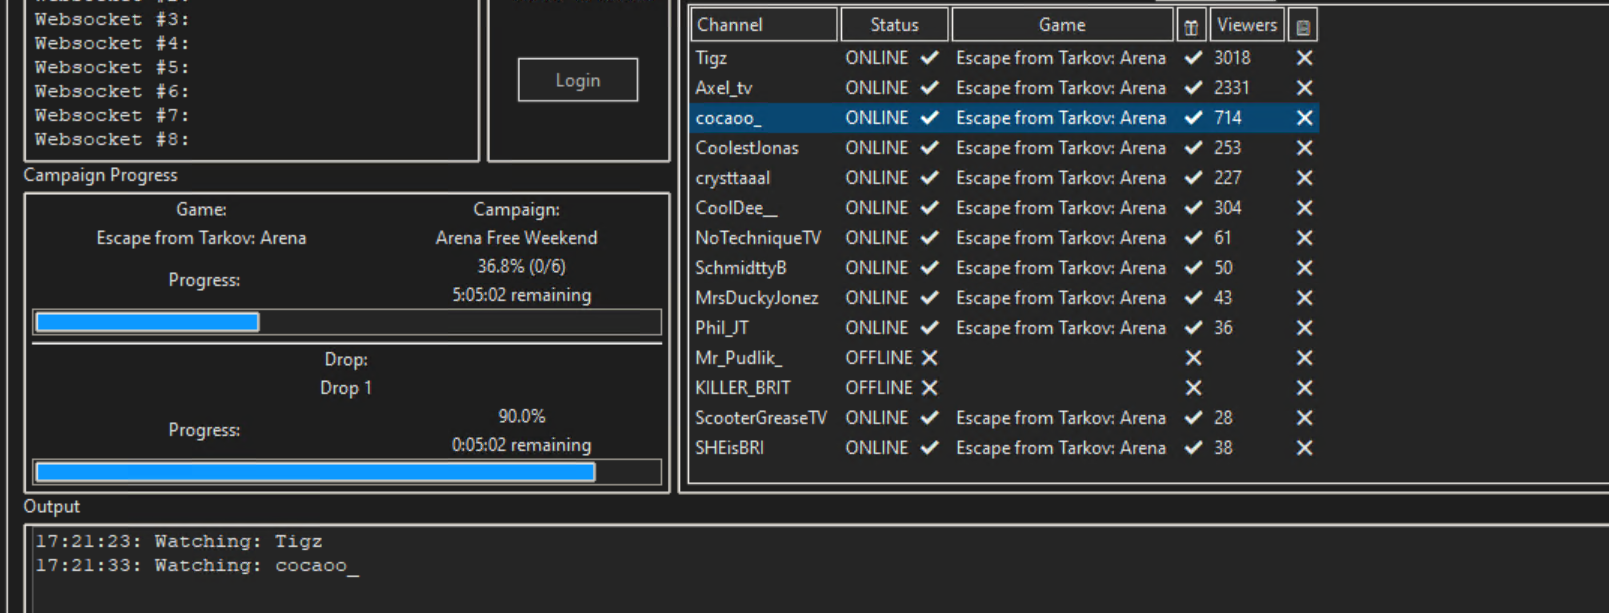Click the campaign progress bar
This screenshot has height=613, width=1609.
click(347, 322)
